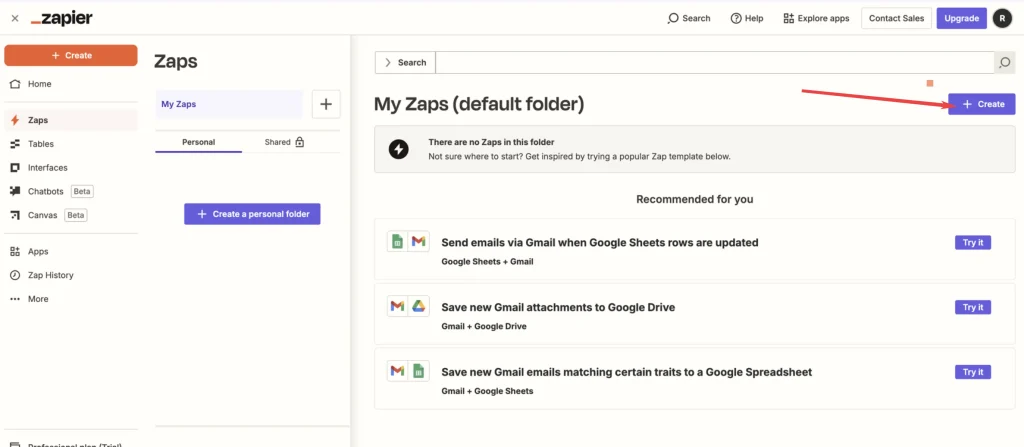
Task: Click Google Sheets icon in first template
Action: point(397,242)
